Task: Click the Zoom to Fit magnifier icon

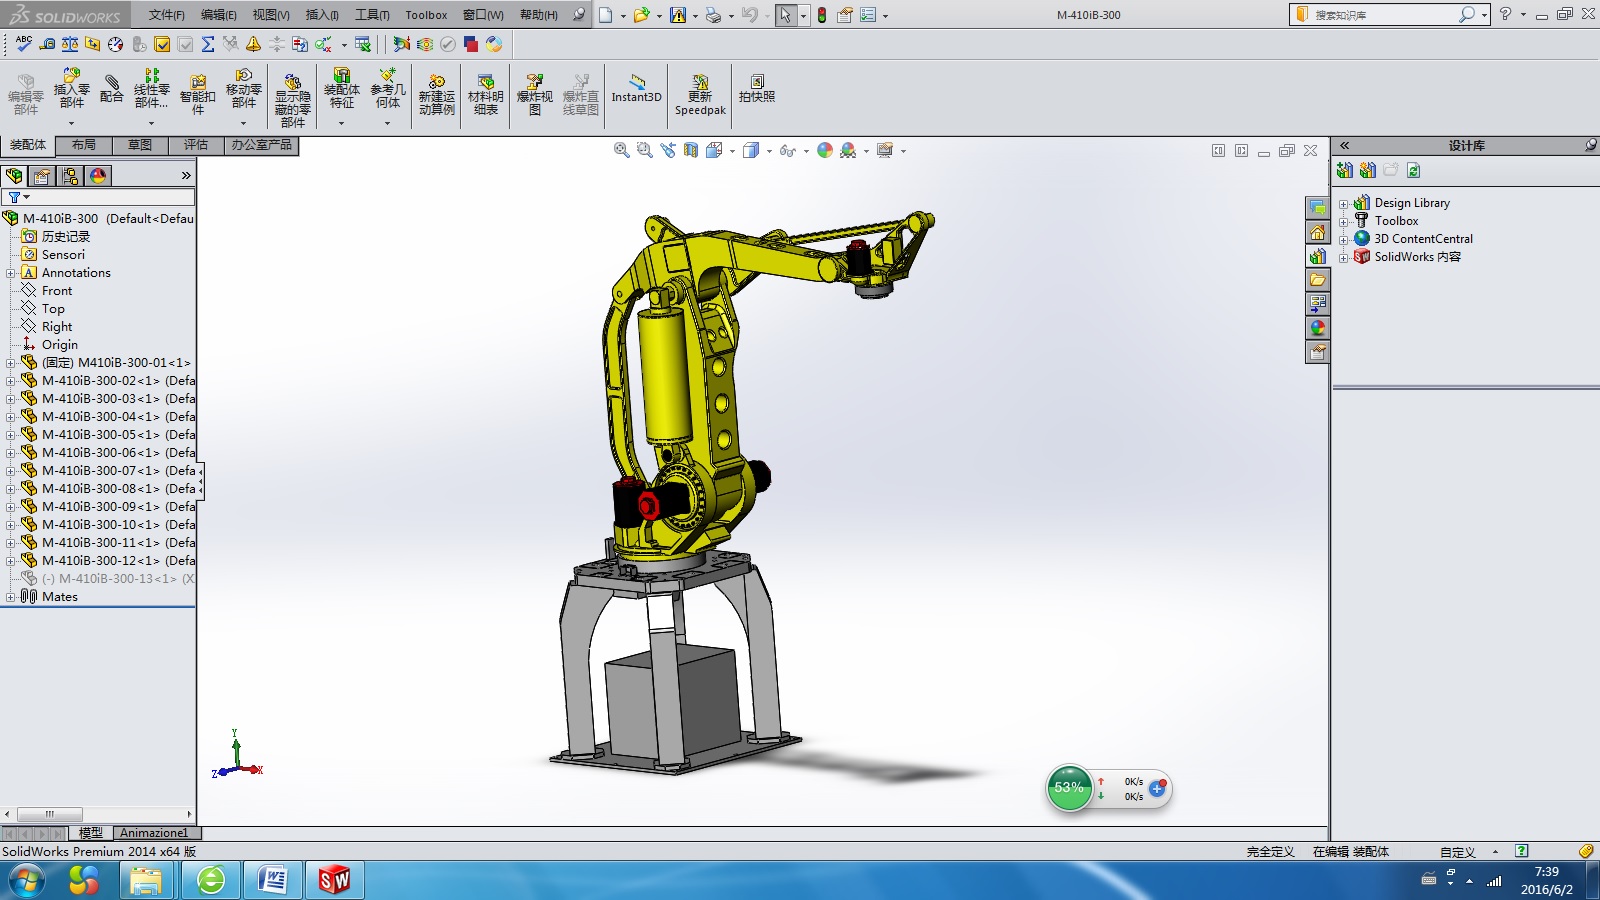Action: tap(621, 150)
